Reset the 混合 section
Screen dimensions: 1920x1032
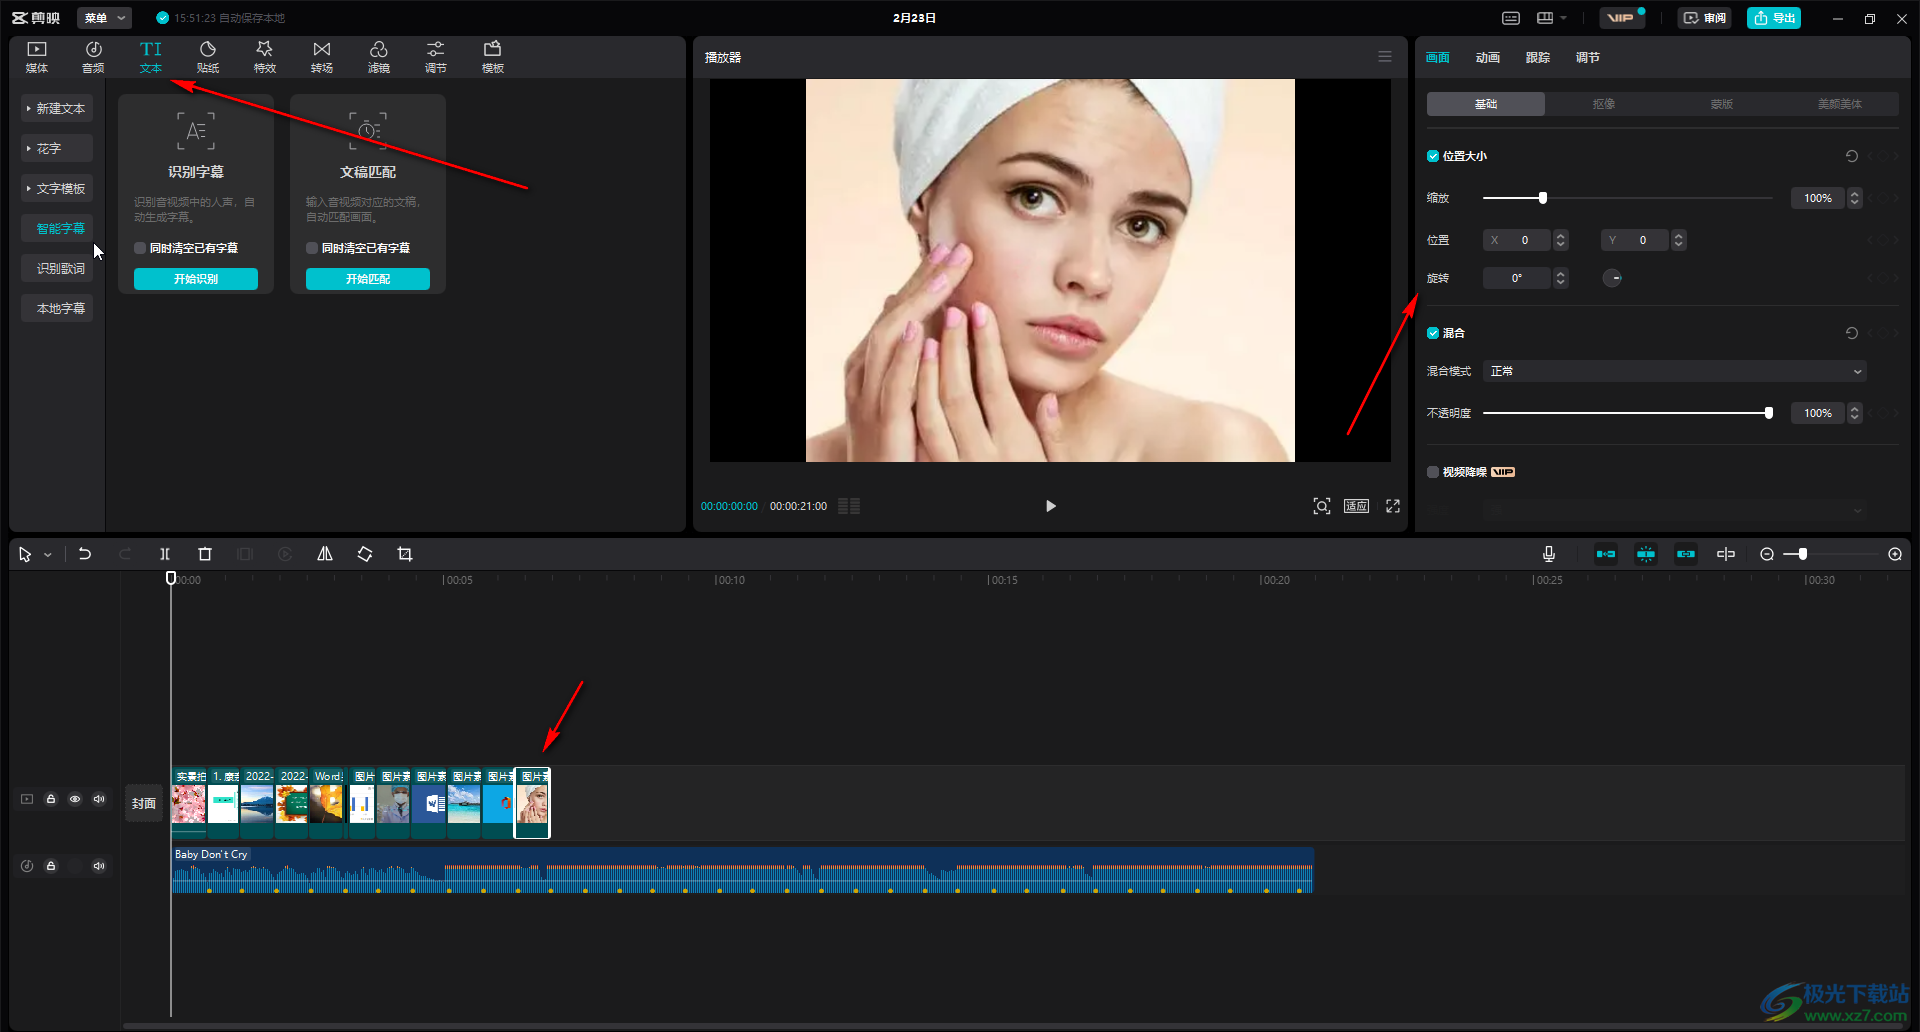(1852, 333)
